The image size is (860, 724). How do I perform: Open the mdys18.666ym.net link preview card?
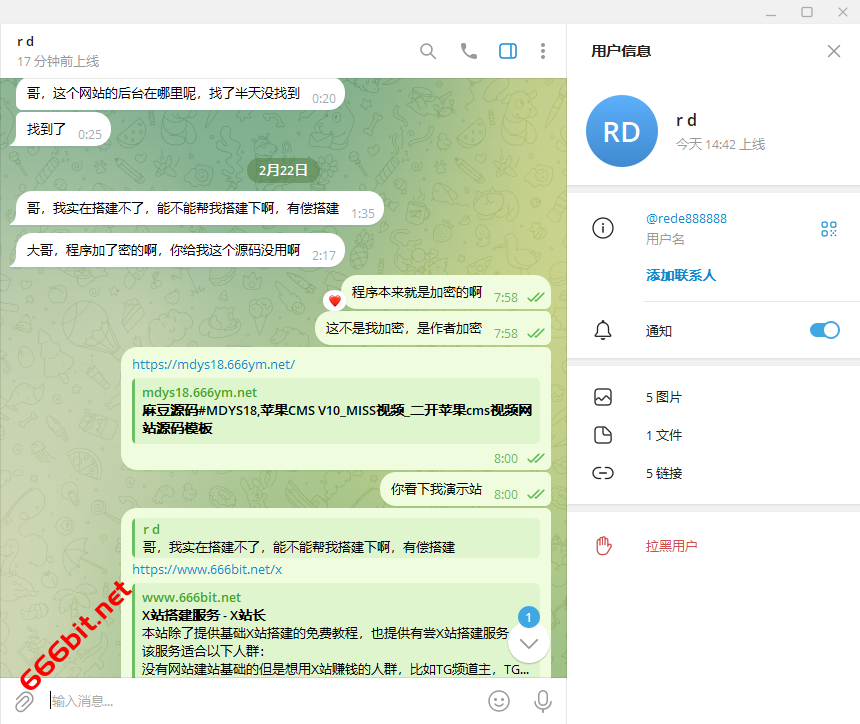click(x=336, y=411)
